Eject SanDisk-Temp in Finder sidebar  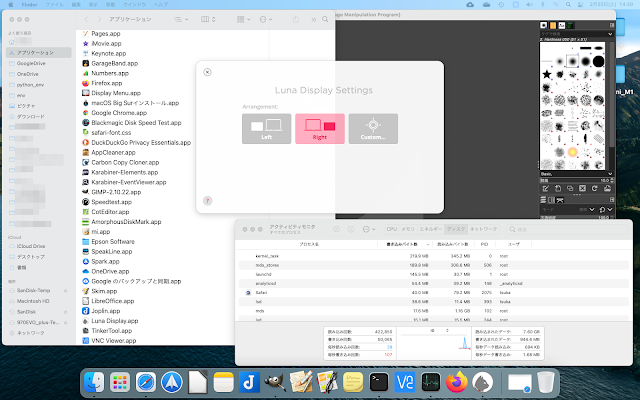65,290
